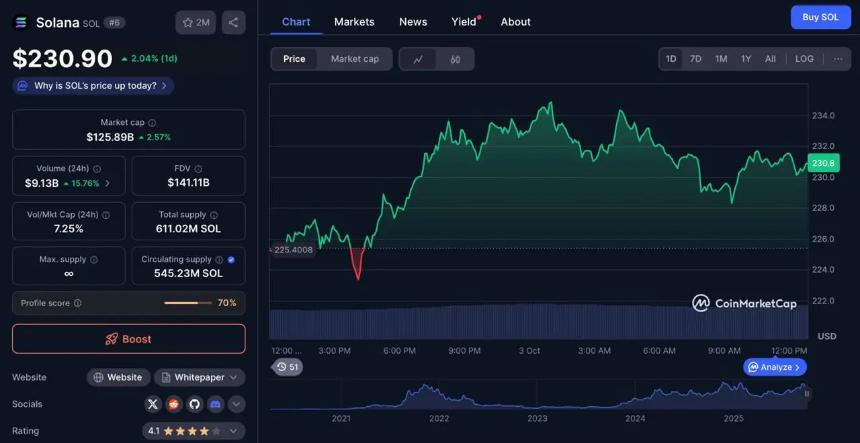Select the 7D time range
This screenshot has width=860, height=443.
click(695, 59)
